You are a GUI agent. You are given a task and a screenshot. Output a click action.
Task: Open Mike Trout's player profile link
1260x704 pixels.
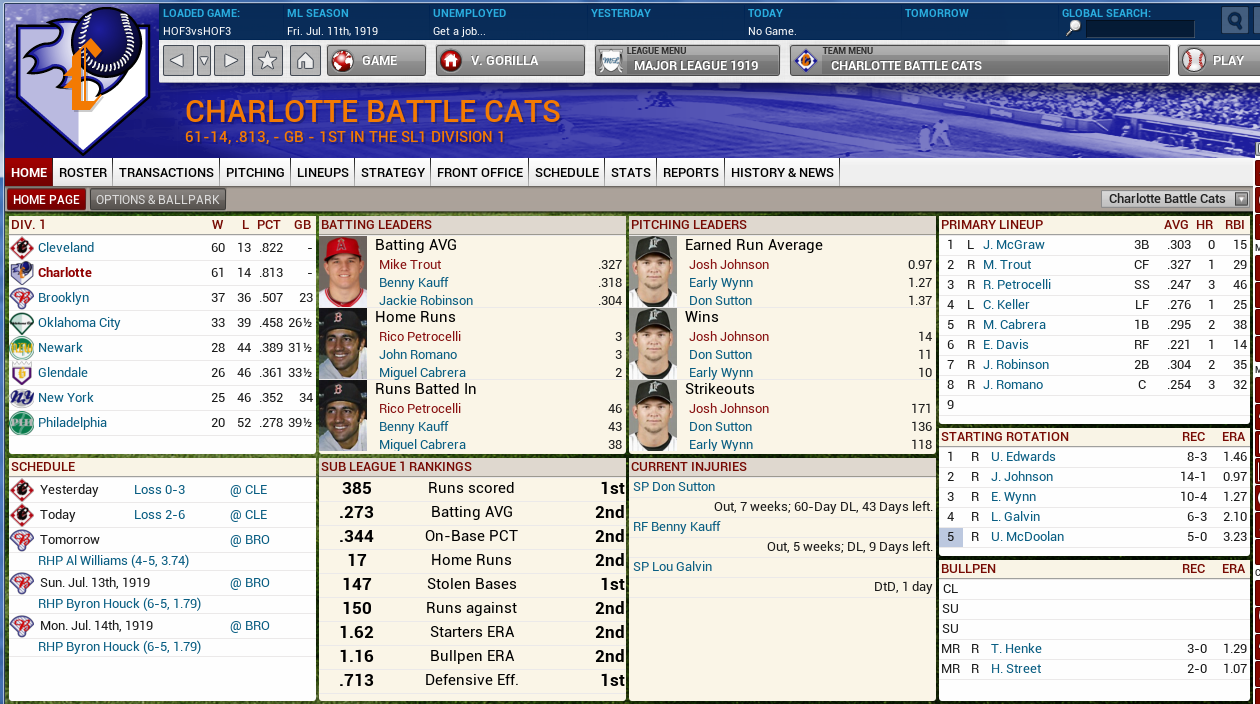[410, 265]
